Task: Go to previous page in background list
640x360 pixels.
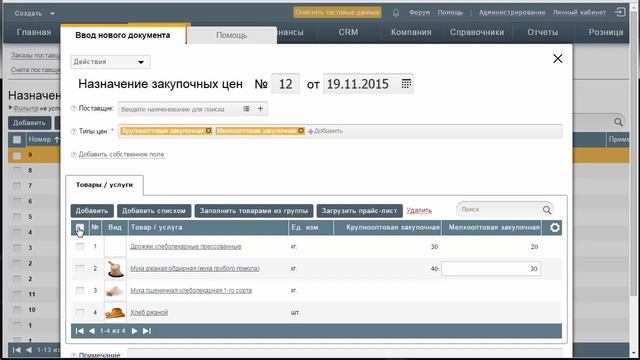Action: pyautogui.click(x=29, y=350)
